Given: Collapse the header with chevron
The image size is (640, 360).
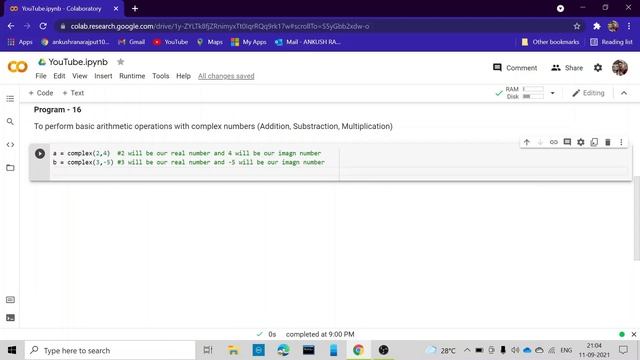Looking at the screenshot, I should click(x=624, y=93).
